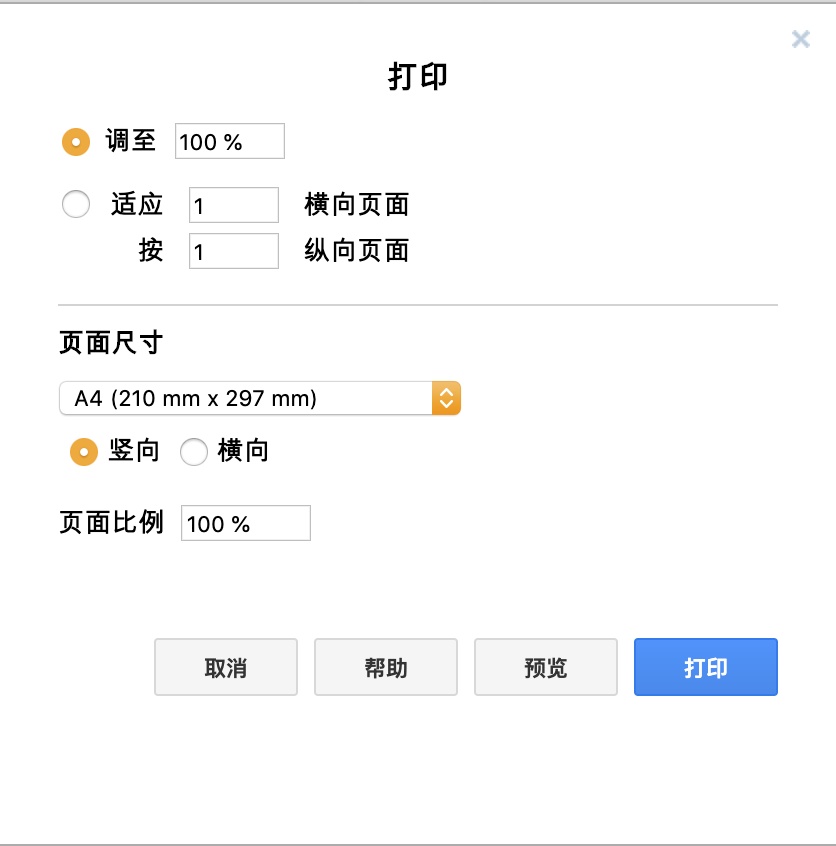
Task: Click the 横向页面 page count field
Action: click(x=234, y=205)
